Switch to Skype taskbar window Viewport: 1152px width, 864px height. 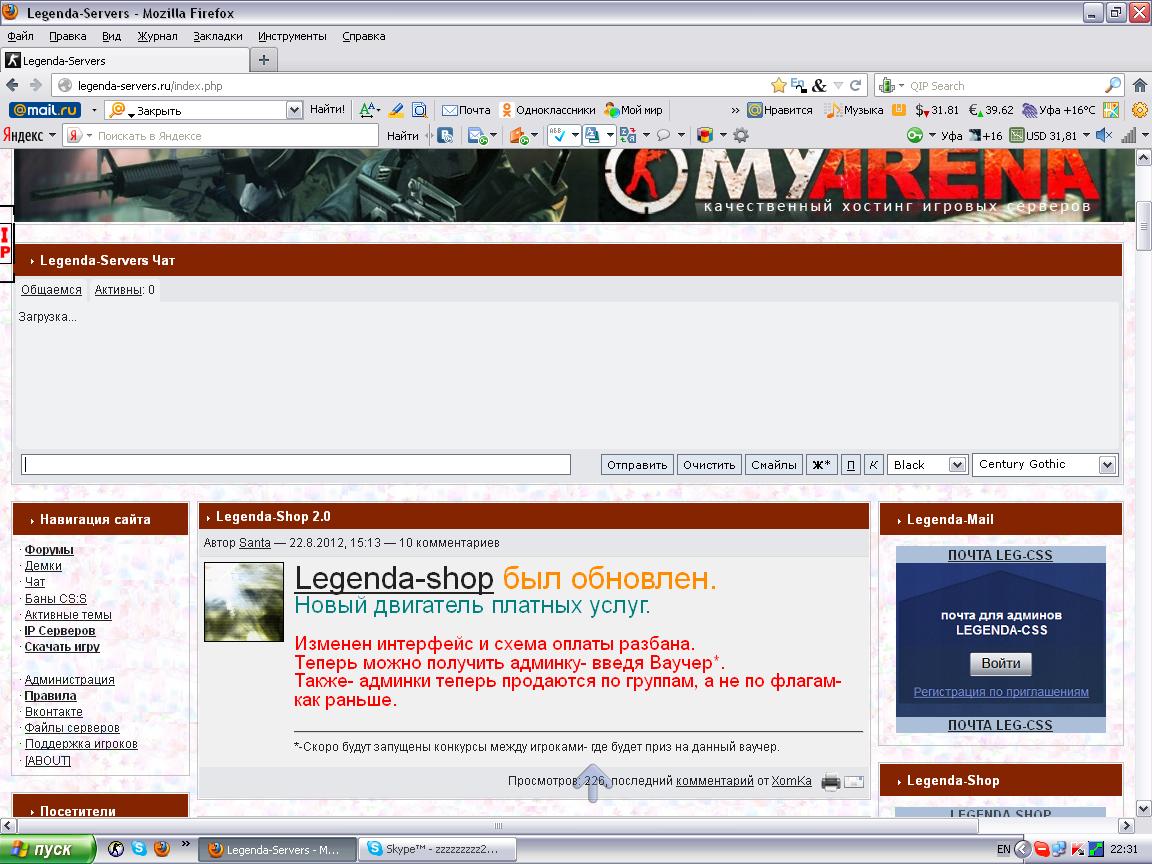pyautogui.click(x=438, y=849)
